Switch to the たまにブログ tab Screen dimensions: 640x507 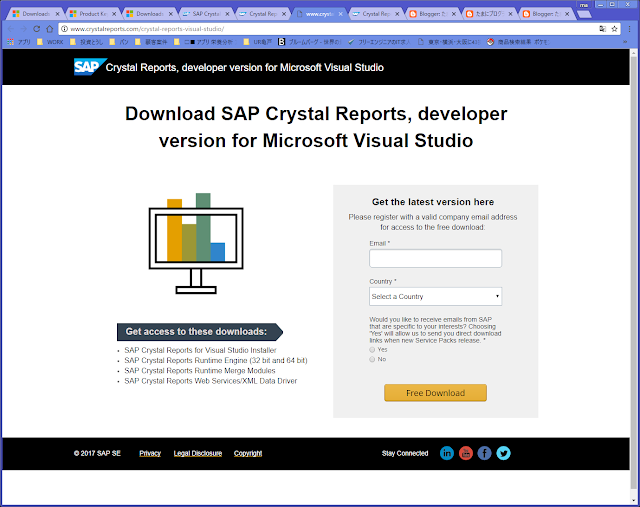488,14
